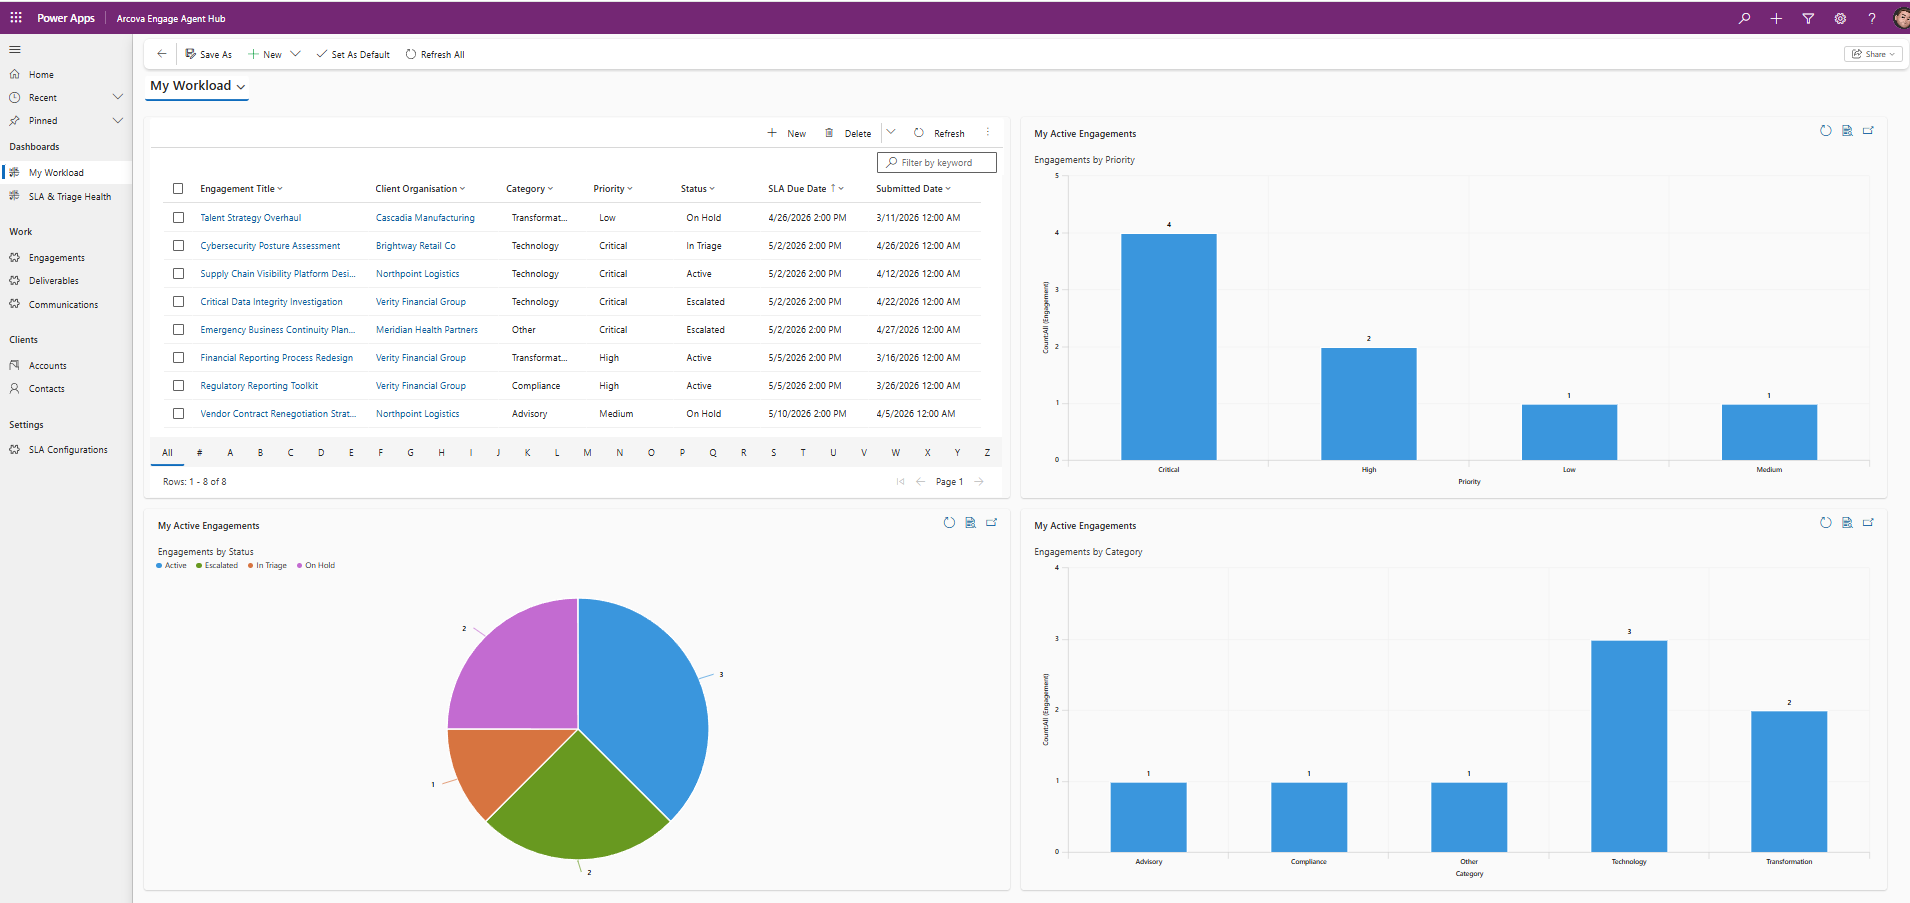
Task: Open the Share dropdown button
Action: (1873, 54)
